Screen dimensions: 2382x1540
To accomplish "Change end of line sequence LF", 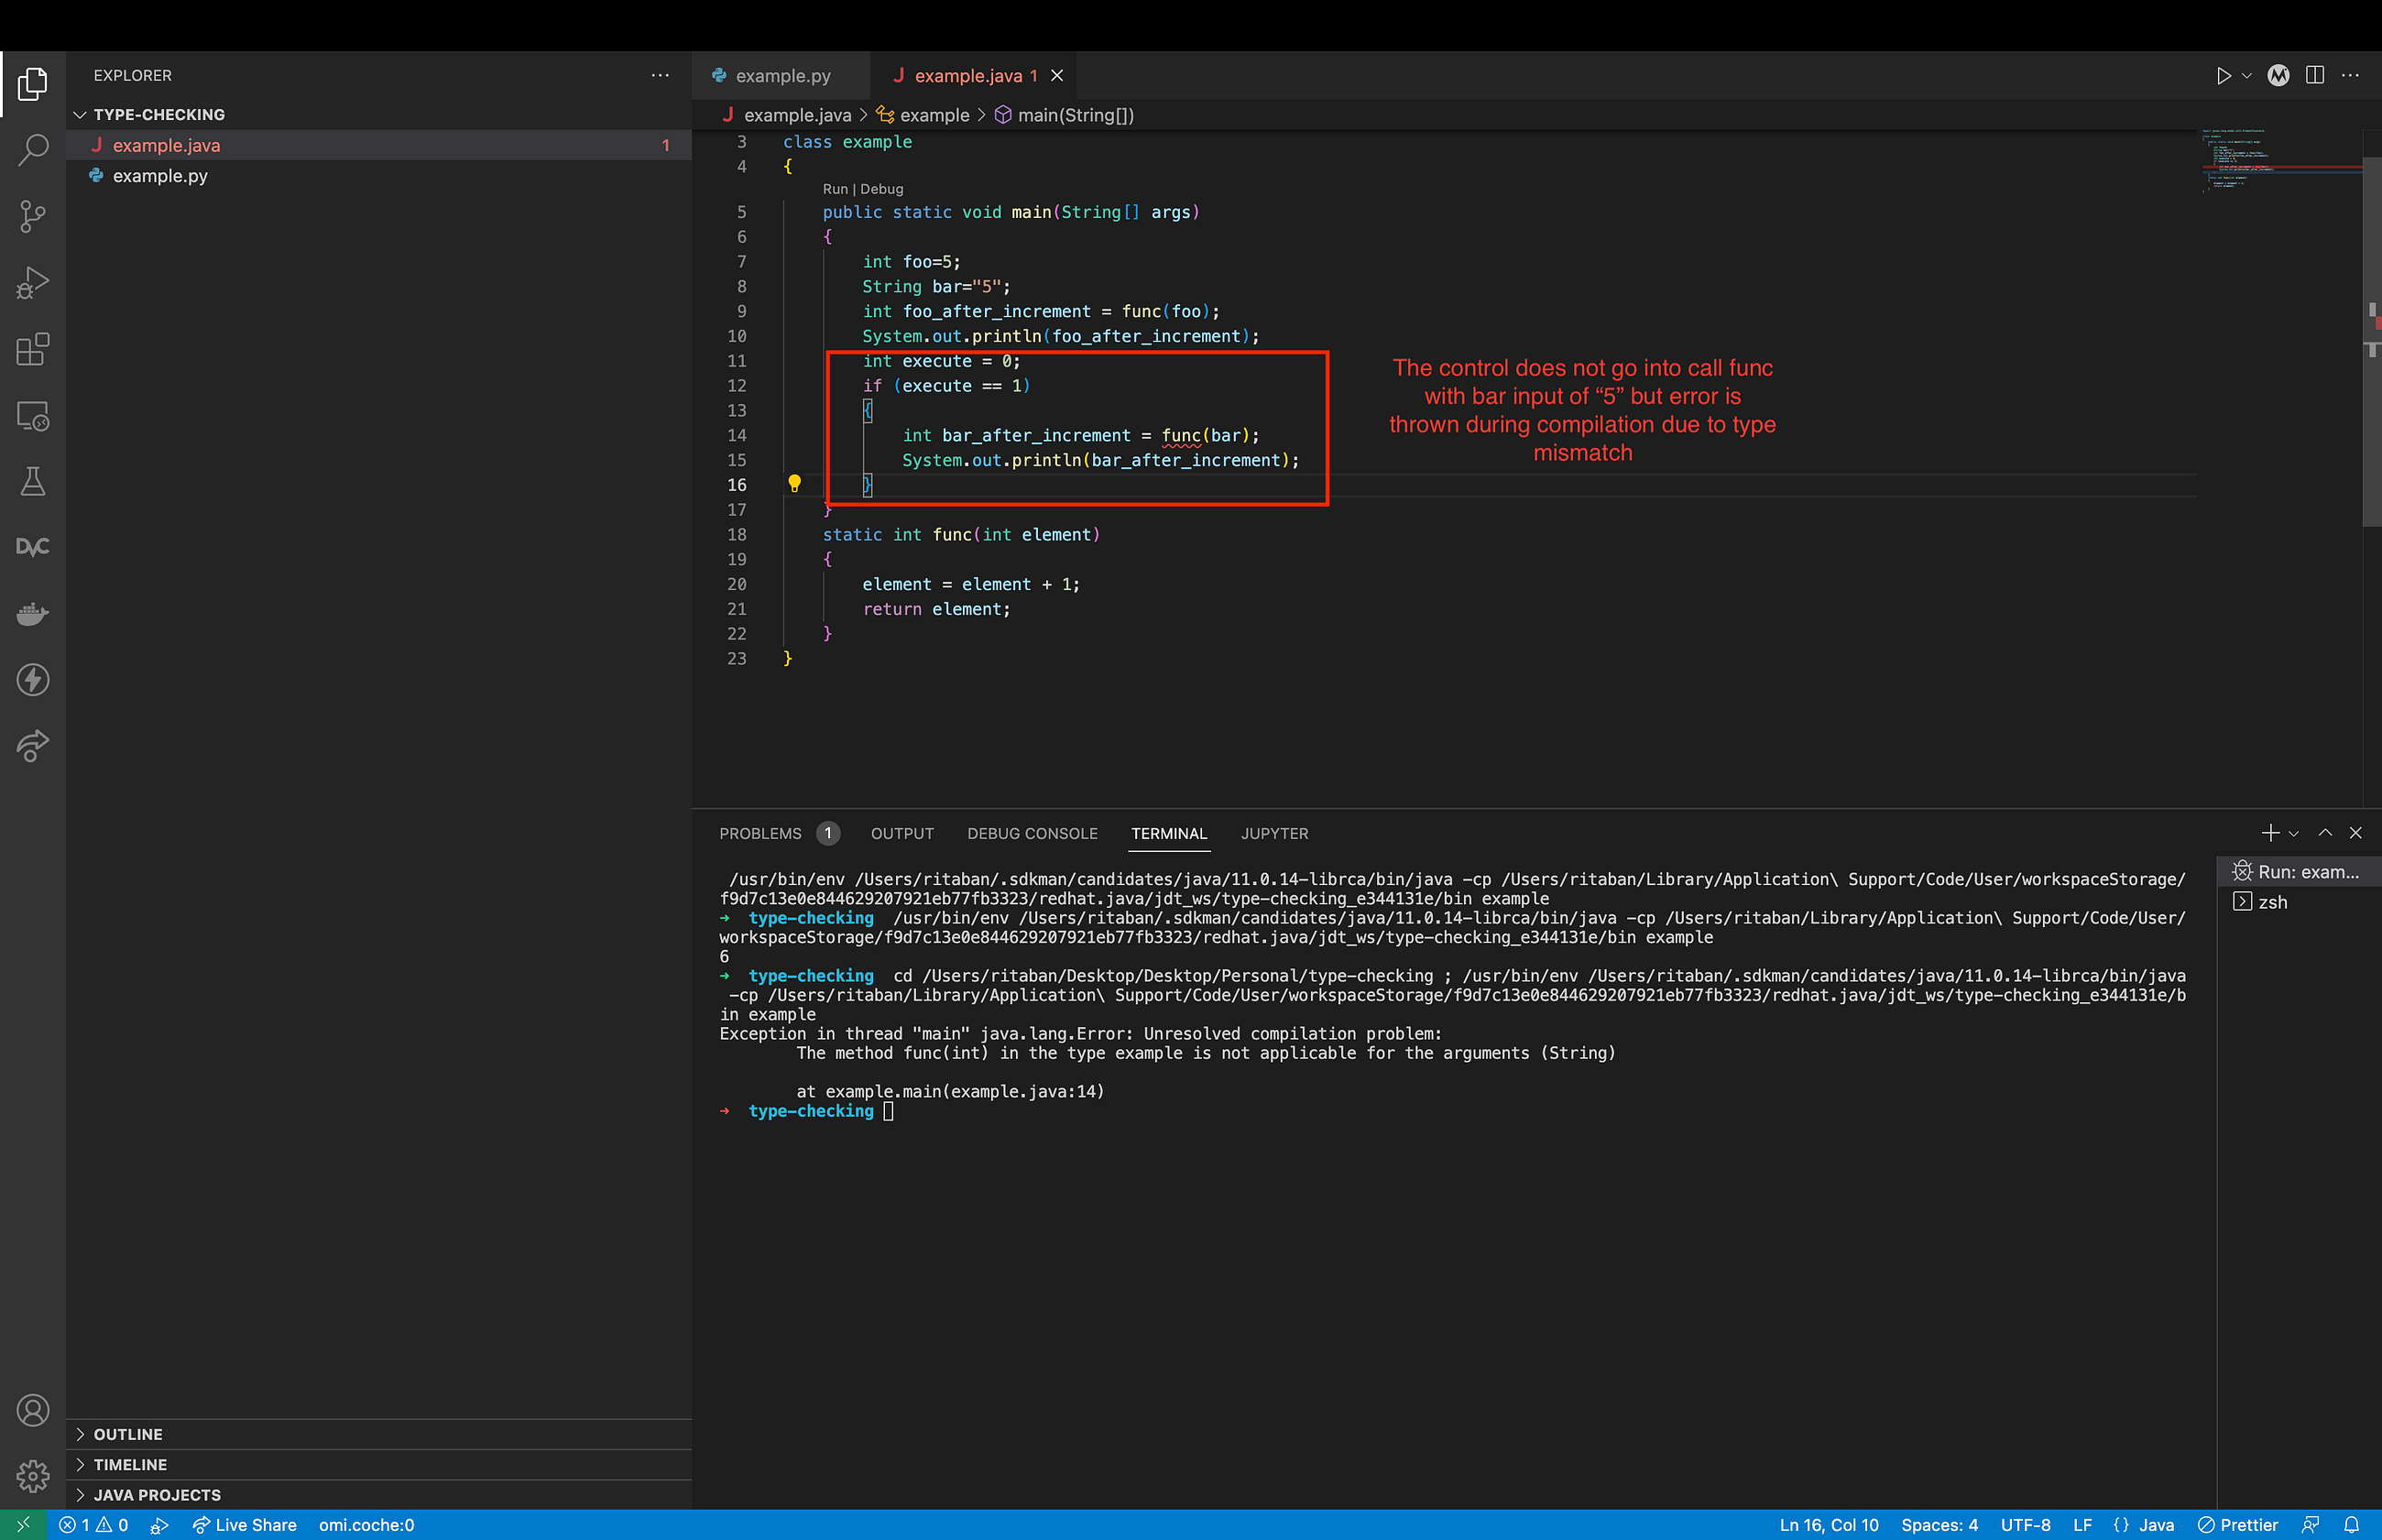I will [x=2082, y=1525].
